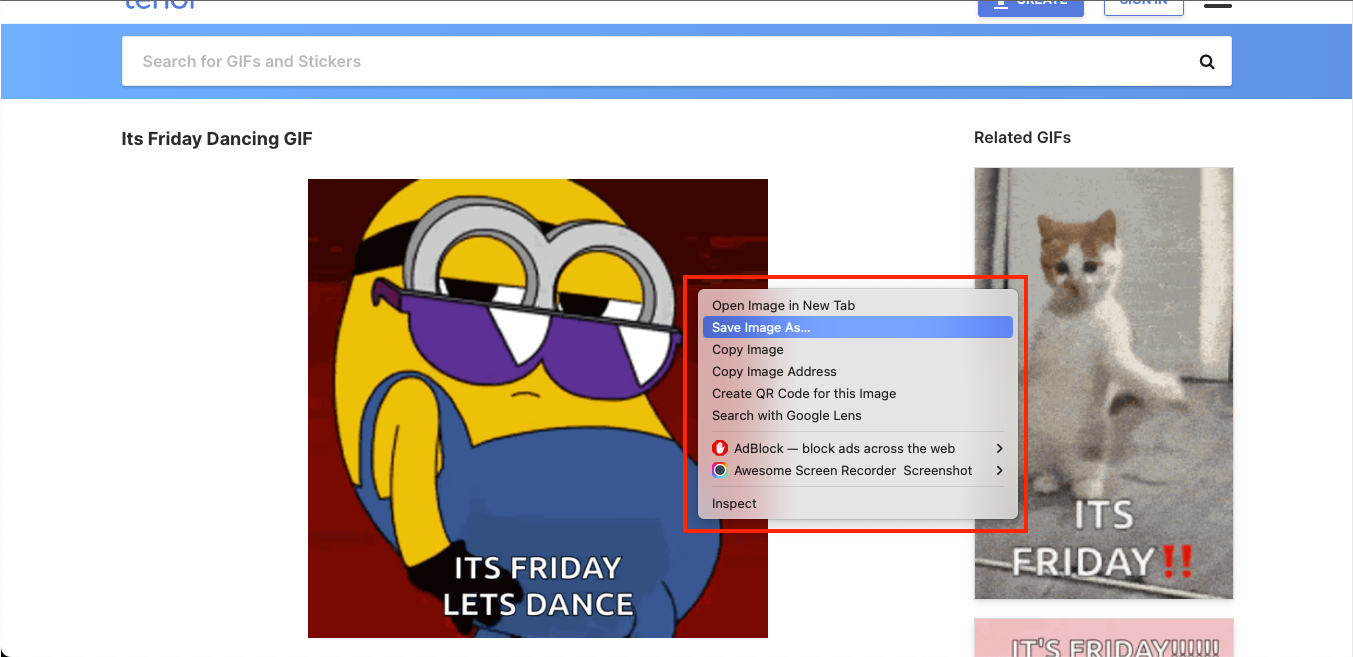Open the hamburger menu icon
This screenshot has height=657, width=1353.
[x=1218, y=4]
